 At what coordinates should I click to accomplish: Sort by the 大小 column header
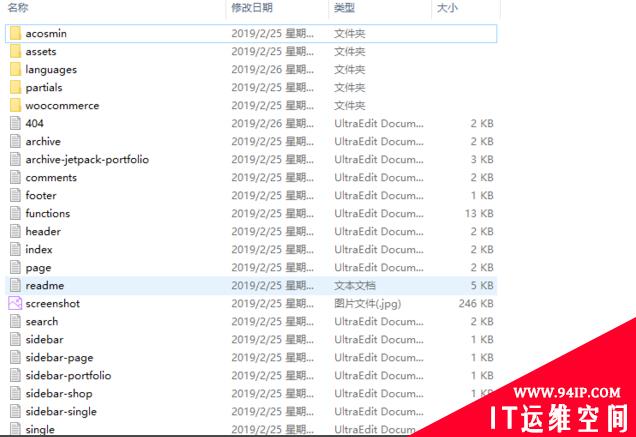[447, 8]
